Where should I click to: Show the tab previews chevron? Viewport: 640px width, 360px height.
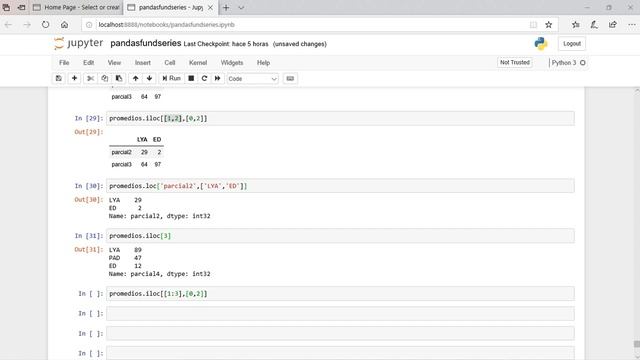241,8
